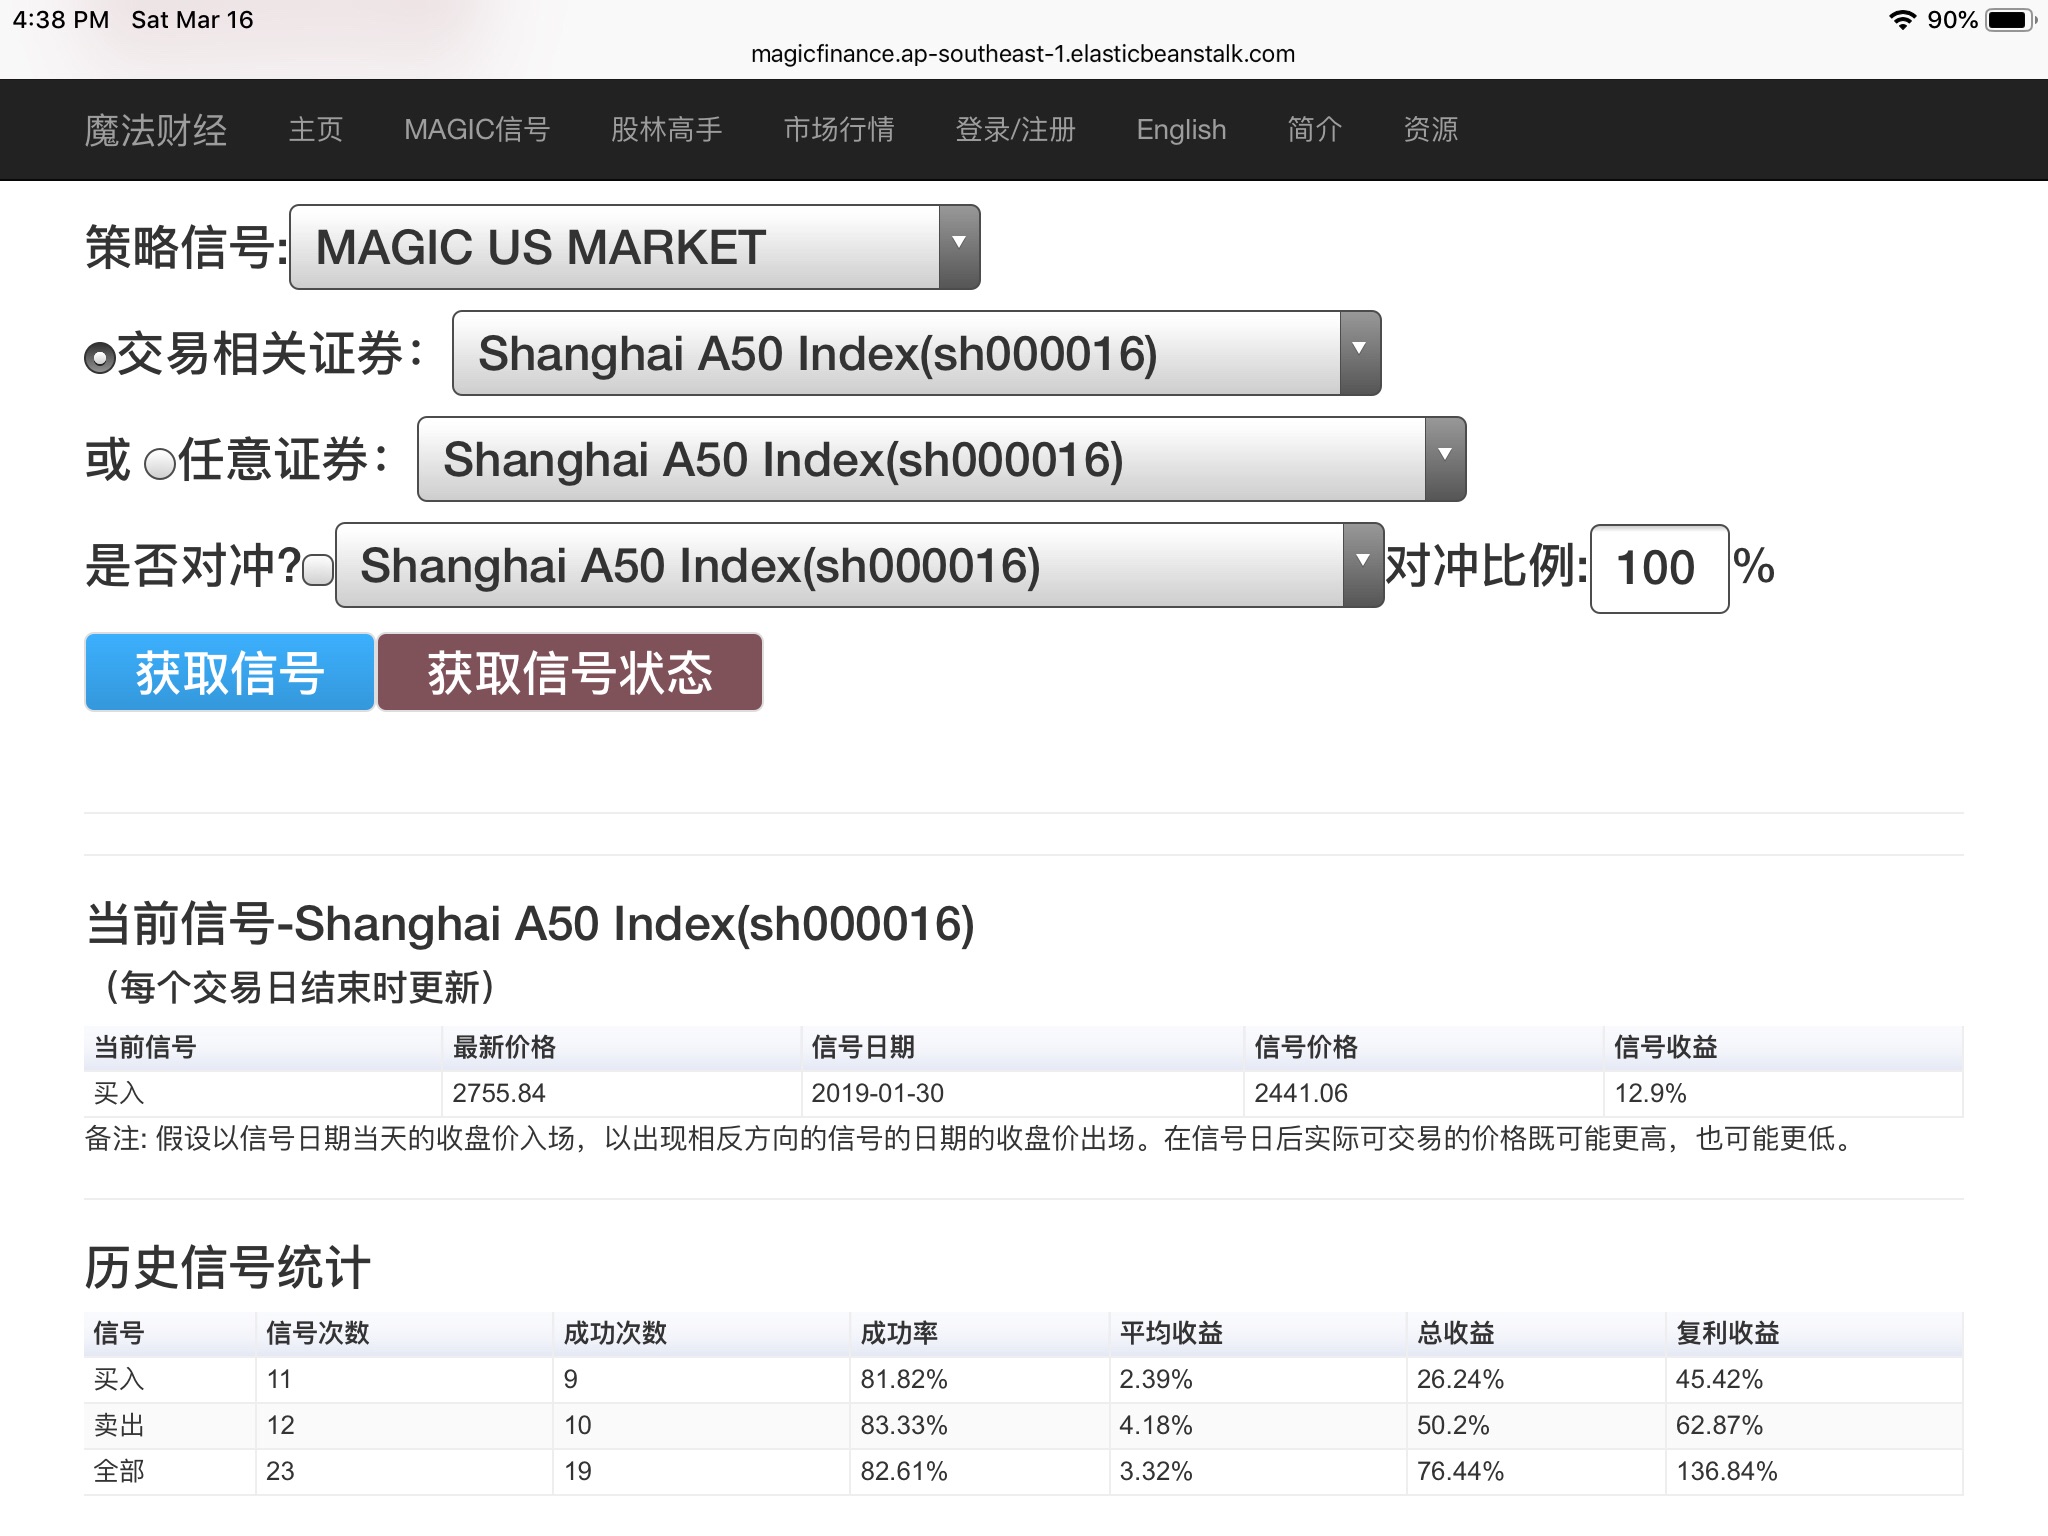Open the MAGIC信号 nav item
Image resolution: width=2048 pixels, height=1536 pixels.
pyautogui.click(x=477, y=130)
